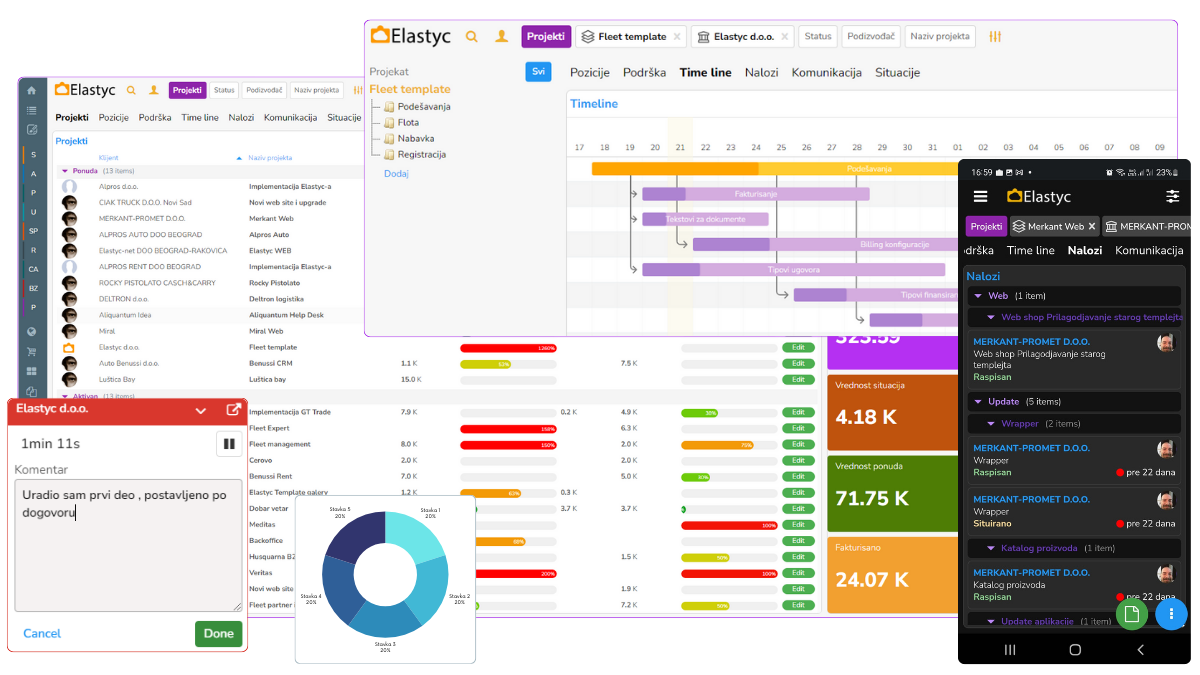Tap the Android recent apps button
The height and width of the screenshot is (675, 1200).
pyautogui.click(x=1009, y=649)
